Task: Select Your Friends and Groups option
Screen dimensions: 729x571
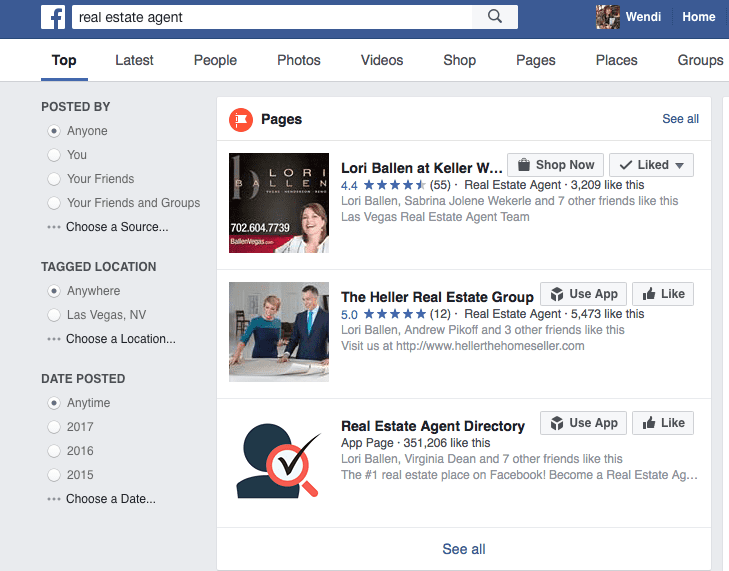Action: pyautogui.click(x=54, y=203)
